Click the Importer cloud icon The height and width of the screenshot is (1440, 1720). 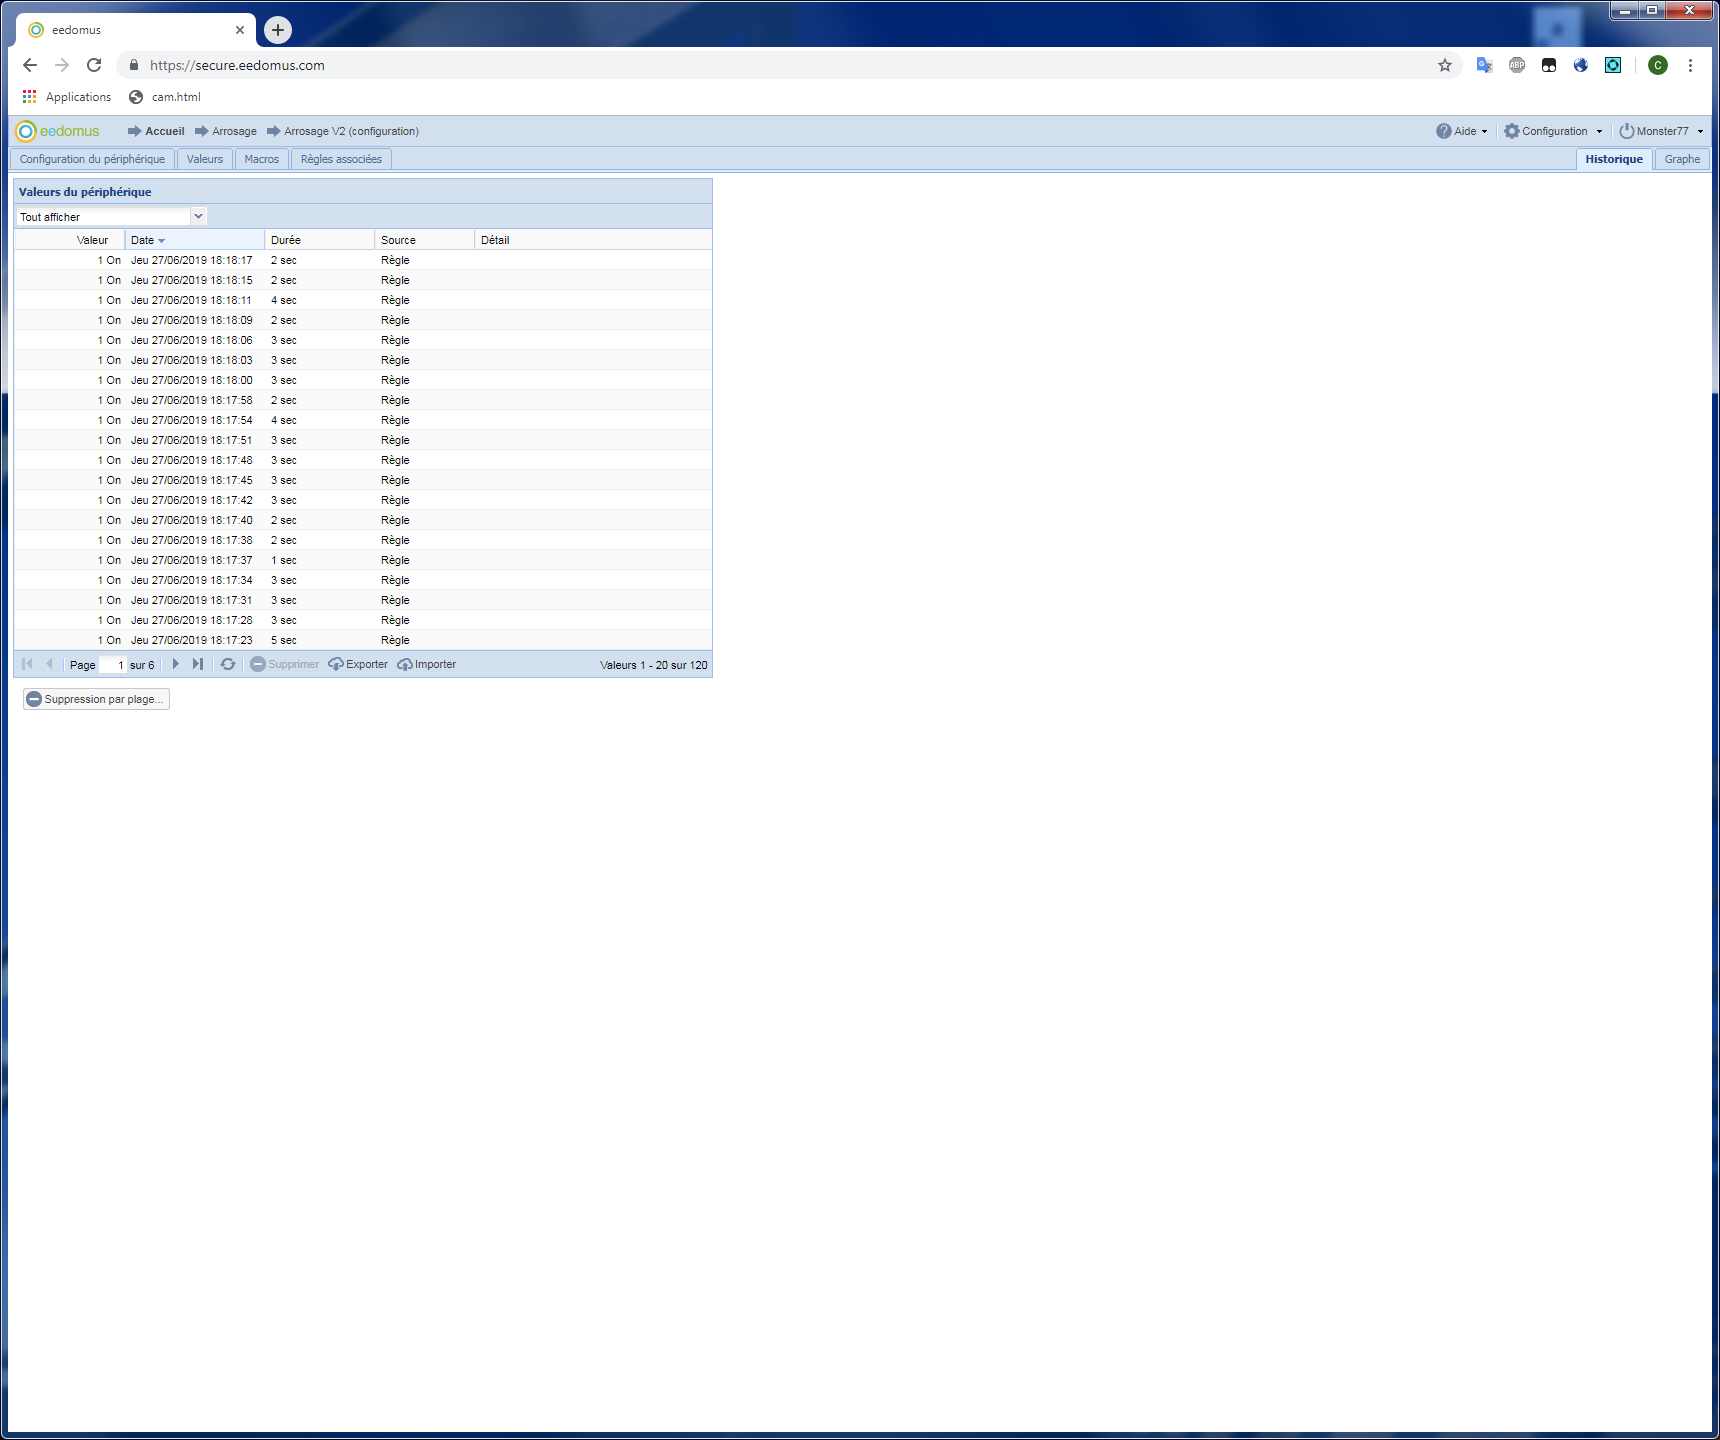pos(405,664)
